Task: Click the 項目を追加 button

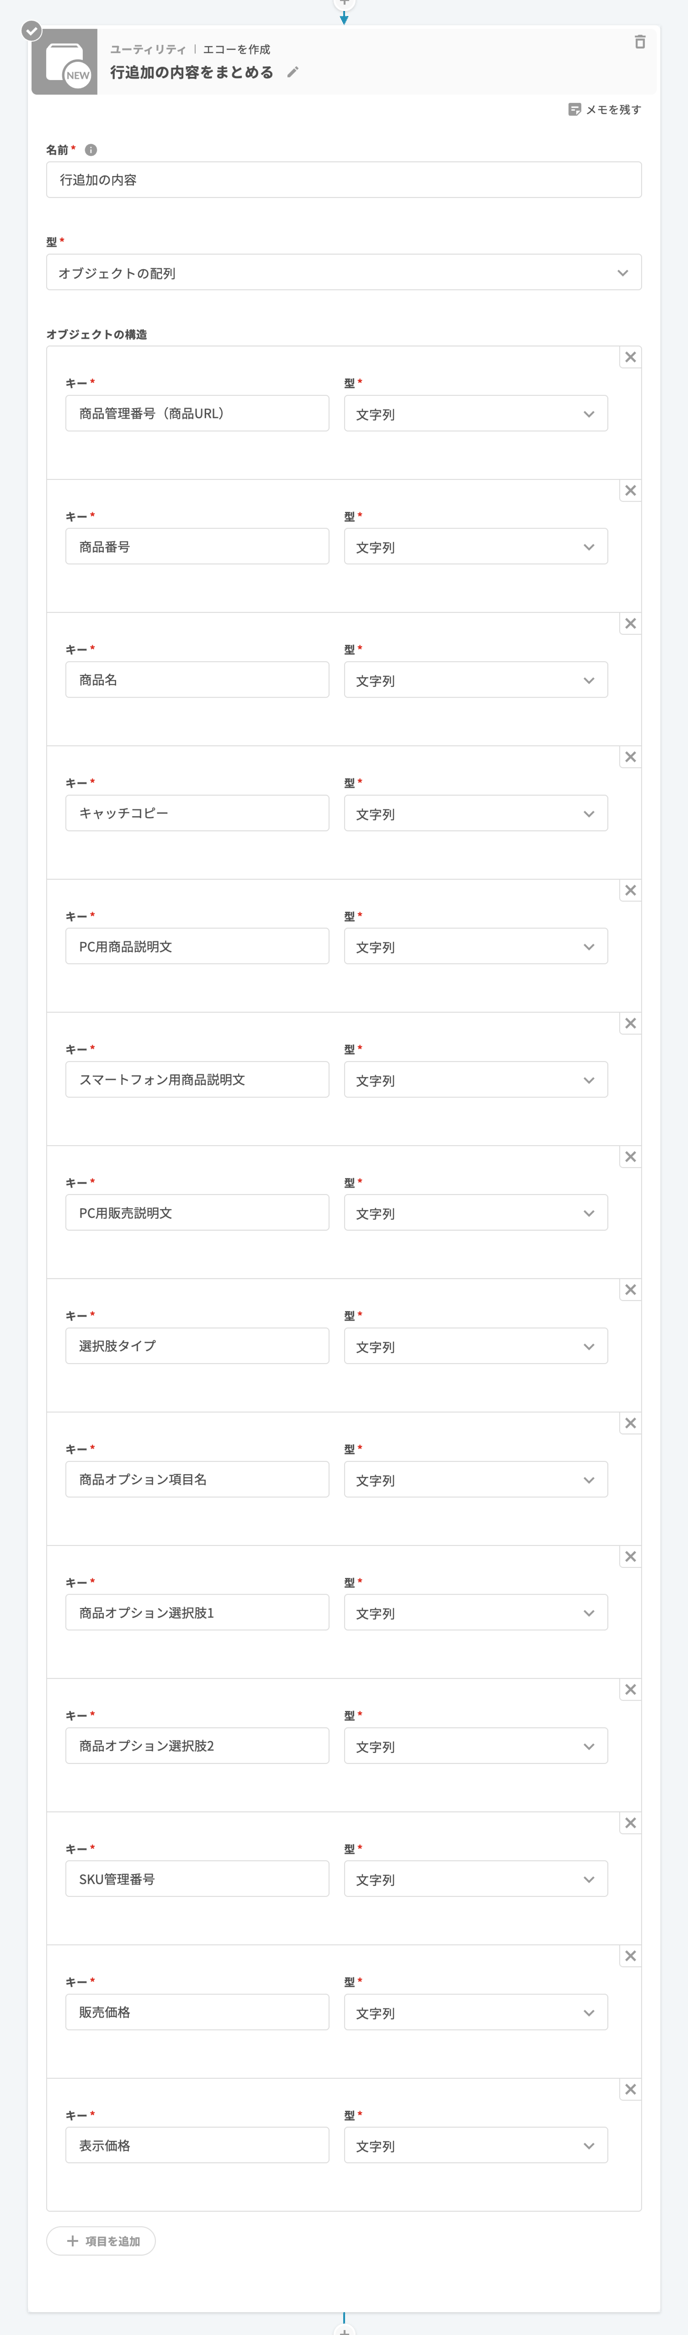Action: tap(101, 2241)
